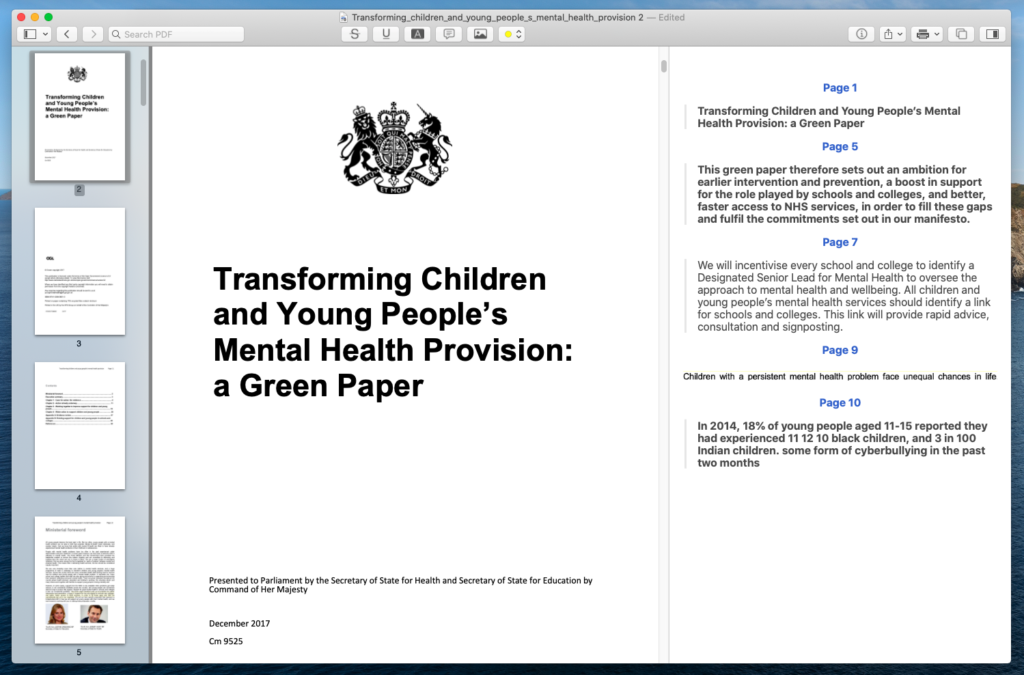1024x675 pixels.
Task: Open the Share dropdown arrow
Action: pos(900,33)
